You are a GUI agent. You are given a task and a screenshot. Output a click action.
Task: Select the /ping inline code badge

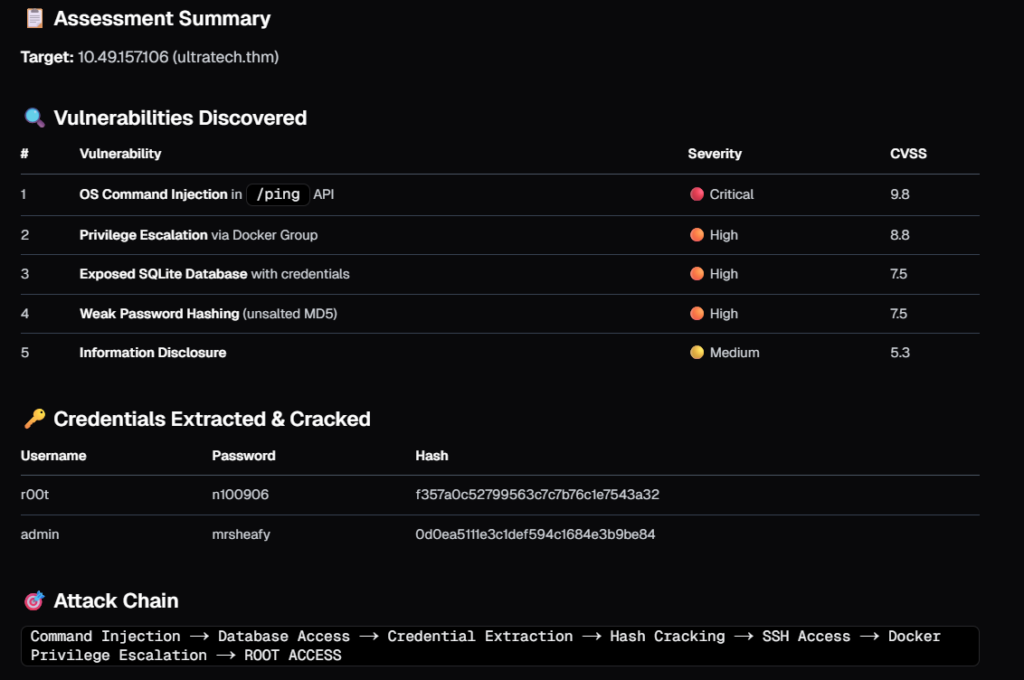[x=278, y=194]
